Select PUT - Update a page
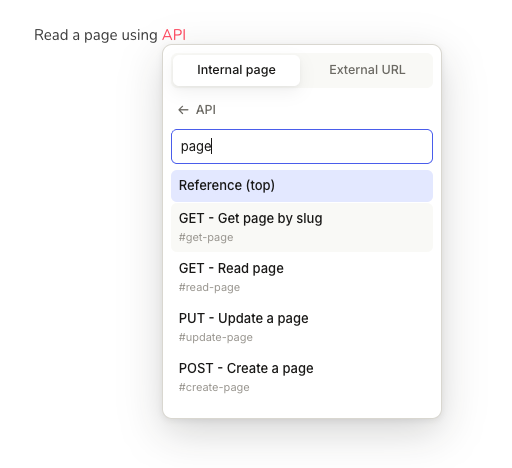 302,327
